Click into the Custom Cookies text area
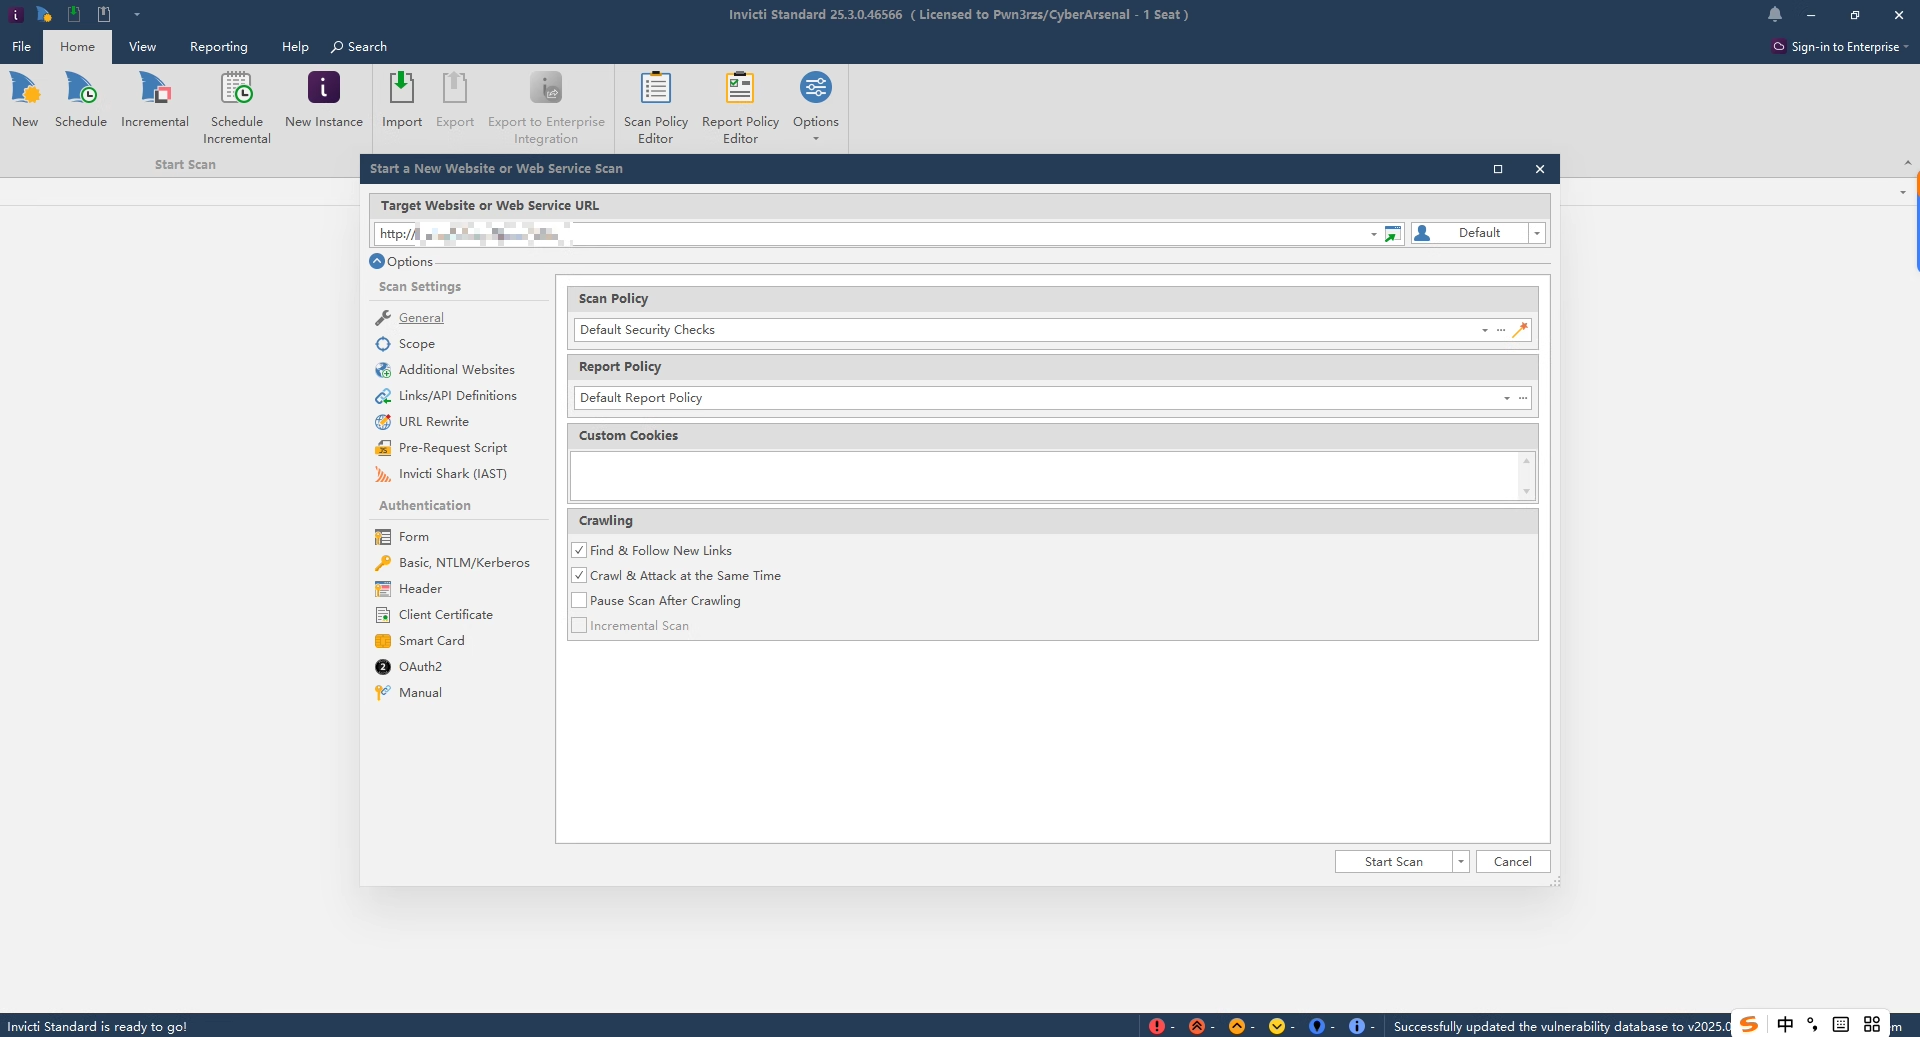The image size is (1920, 1037). tap(1044, 476)
